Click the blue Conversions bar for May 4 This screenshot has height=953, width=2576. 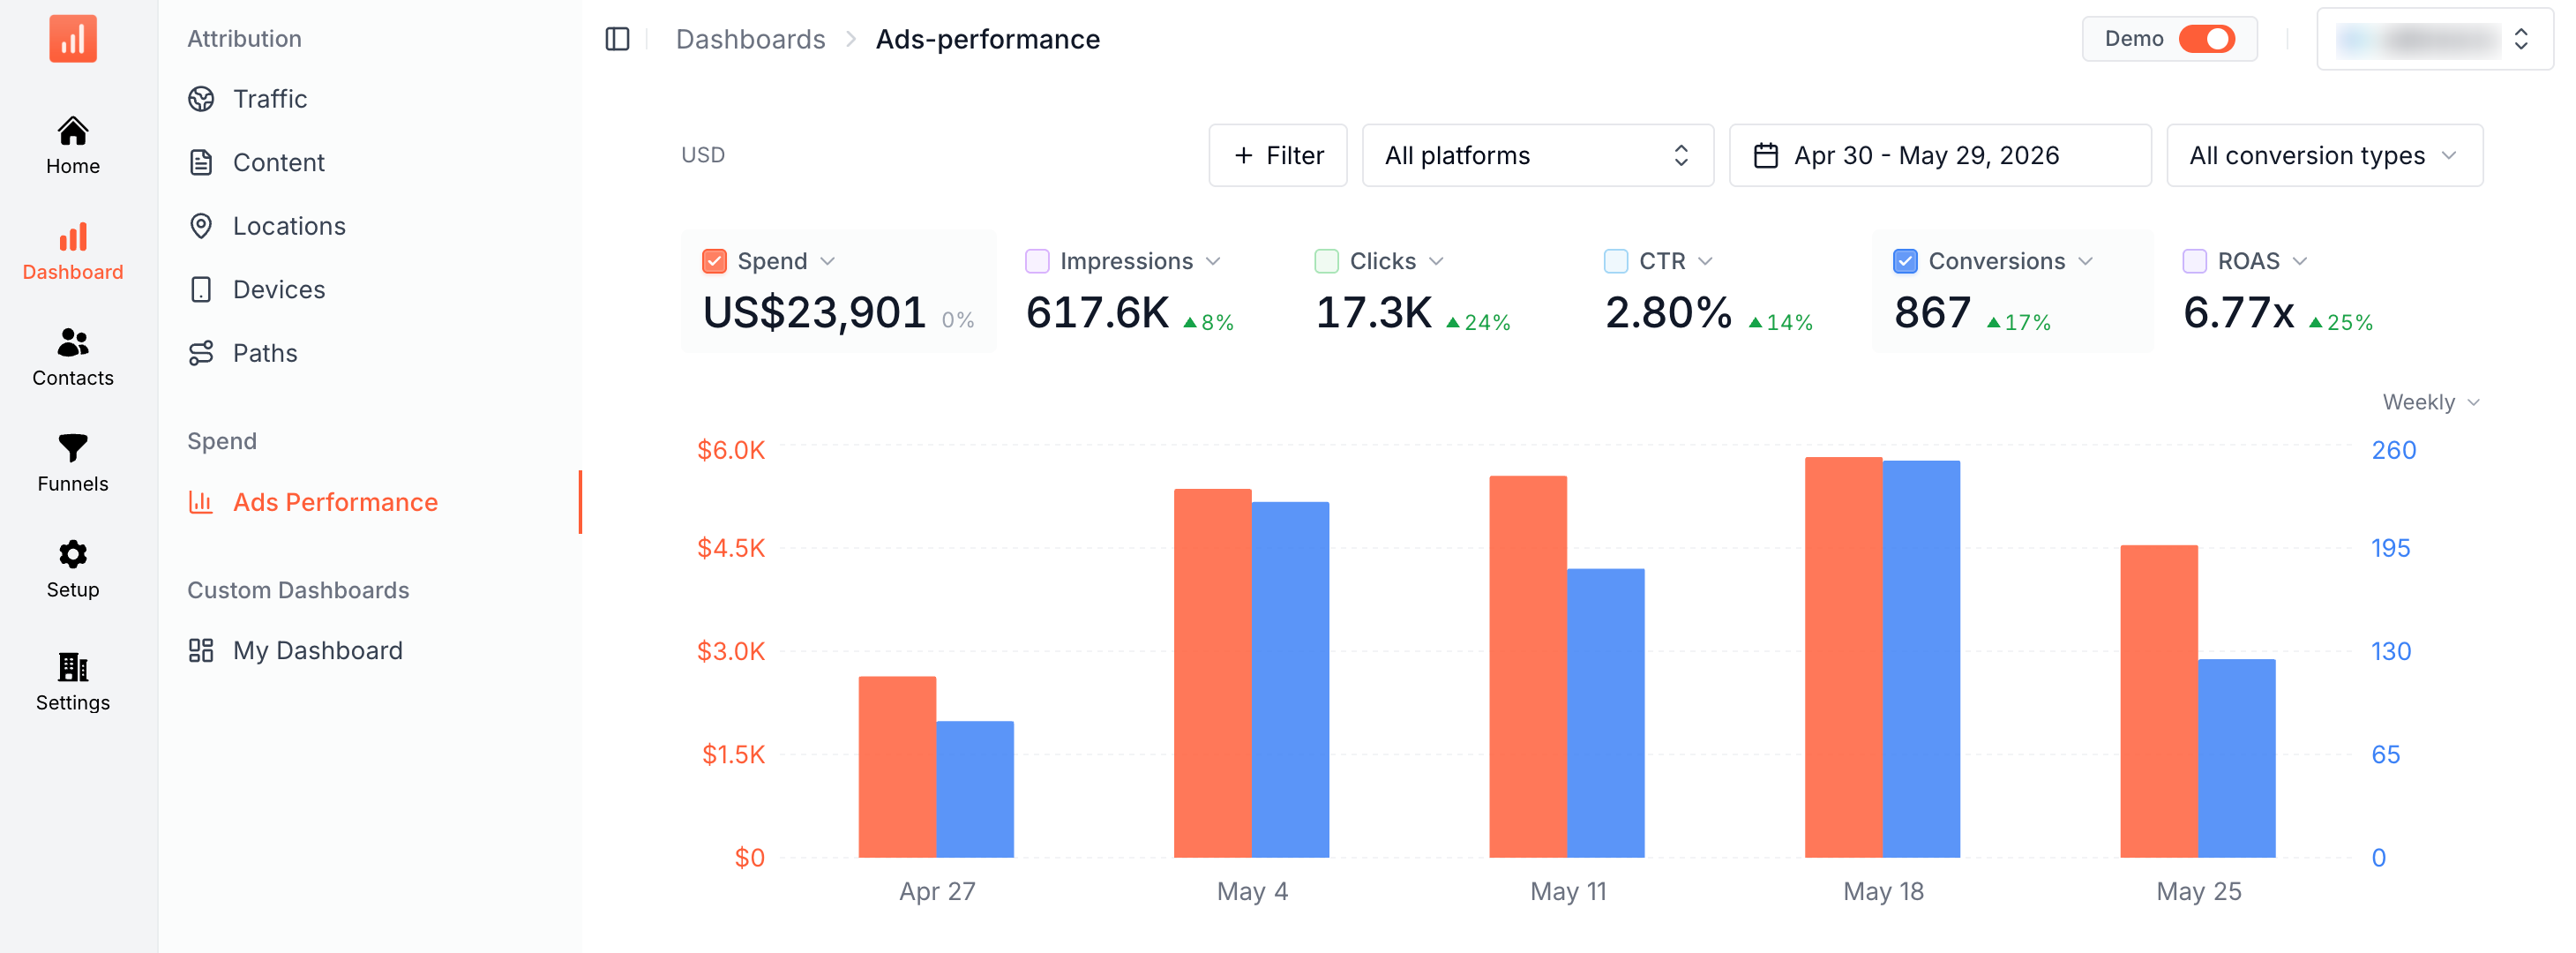(x=1290, y=679)
